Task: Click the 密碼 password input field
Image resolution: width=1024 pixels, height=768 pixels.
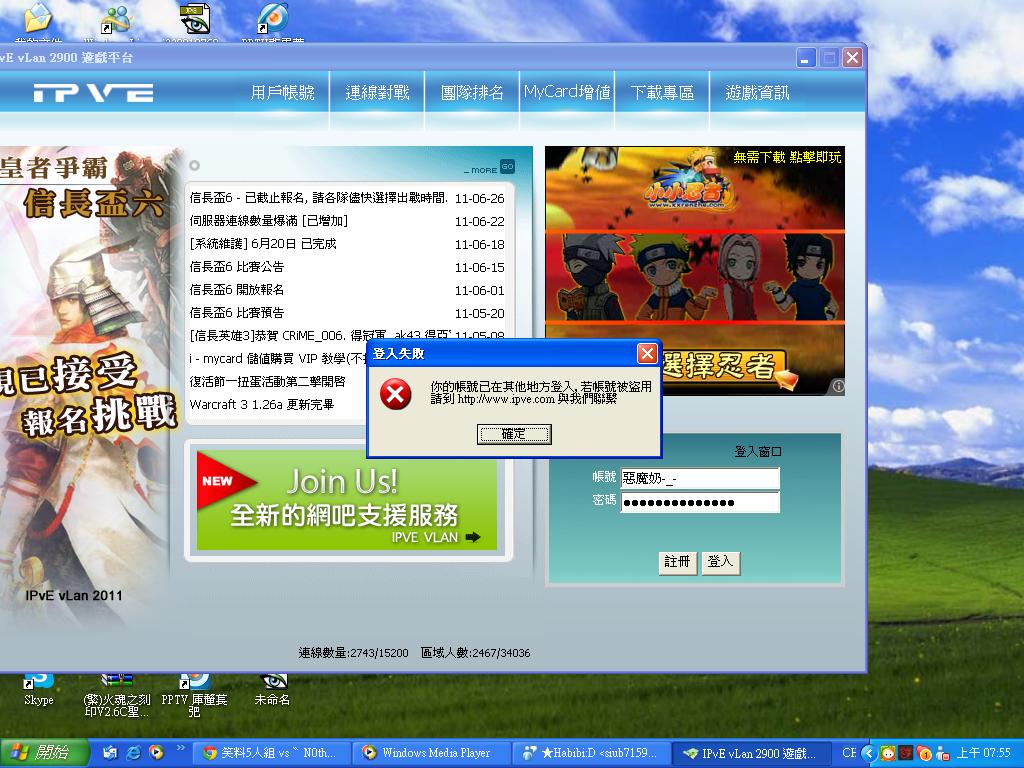Action: click(x=699, y=502)
